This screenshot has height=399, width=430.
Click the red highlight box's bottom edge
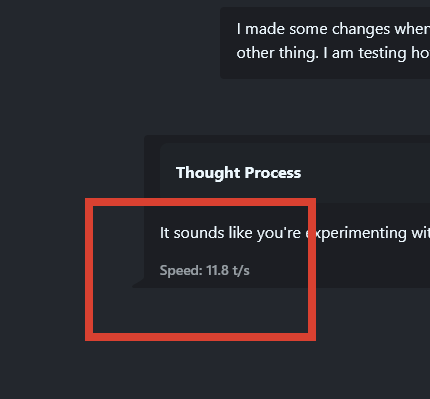[x=200, y=337]
